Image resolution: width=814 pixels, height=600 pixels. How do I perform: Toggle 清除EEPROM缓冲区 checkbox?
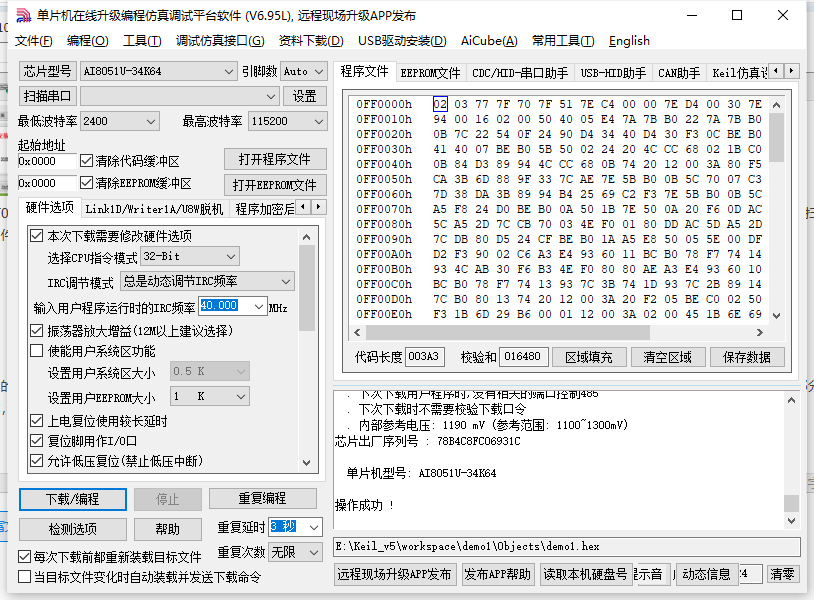87,183
